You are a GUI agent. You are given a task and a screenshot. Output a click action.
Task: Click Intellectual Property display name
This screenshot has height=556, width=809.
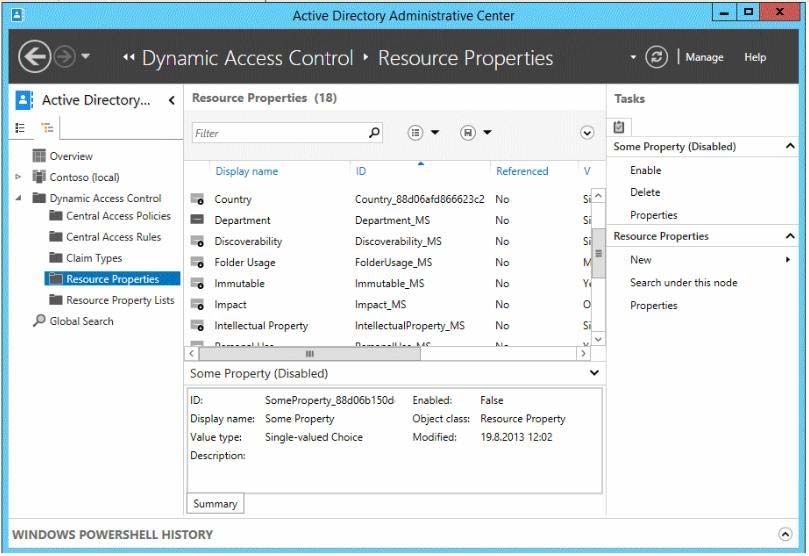(261, 325)
